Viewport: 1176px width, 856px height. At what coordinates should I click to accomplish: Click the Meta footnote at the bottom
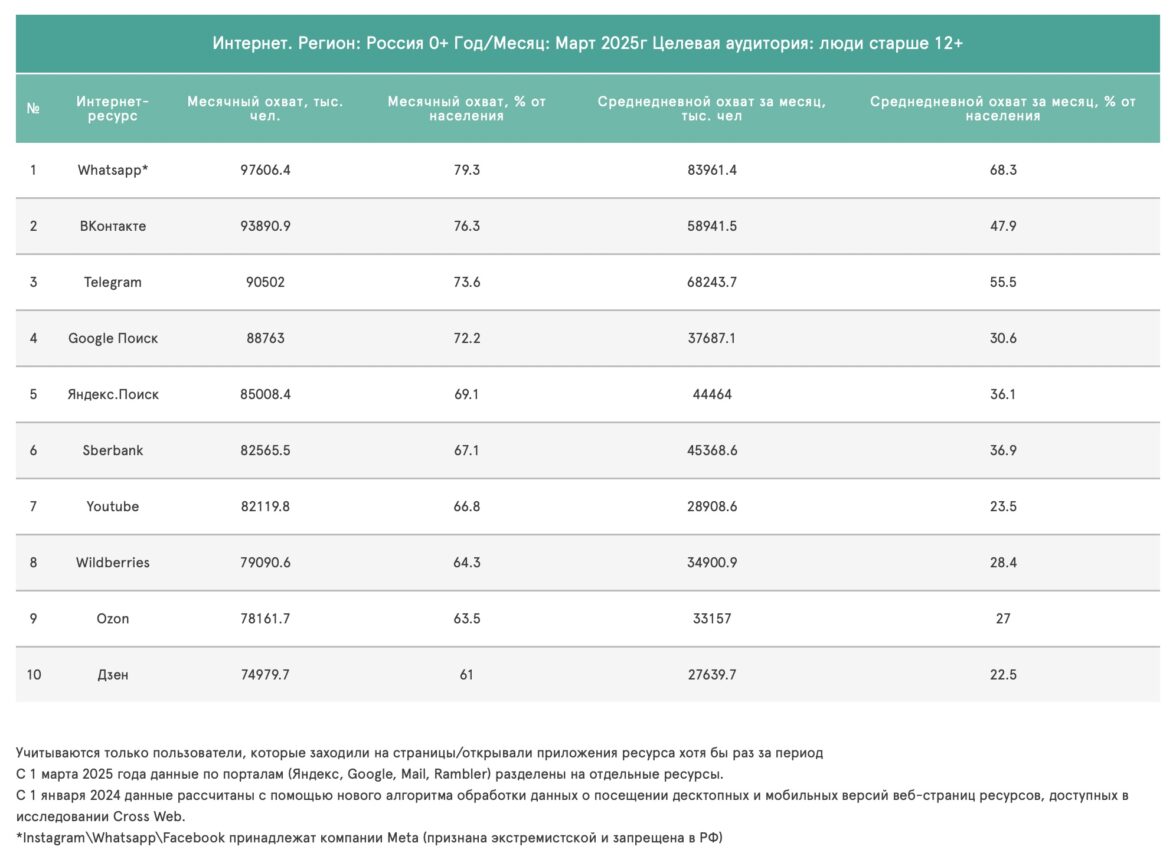click(x=369, y=836)
